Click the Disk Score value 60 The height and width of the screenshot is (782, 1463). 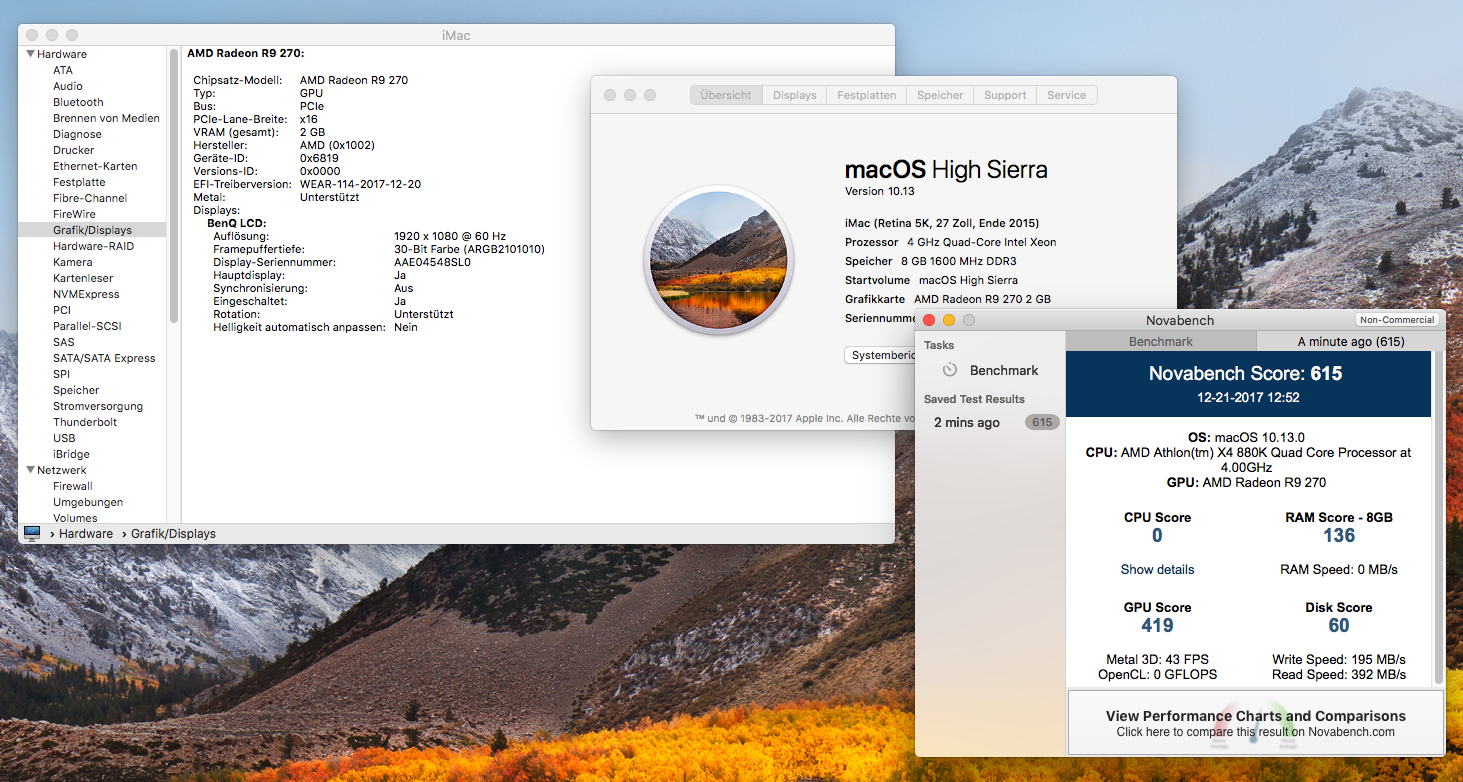(x=1339, y=626)
